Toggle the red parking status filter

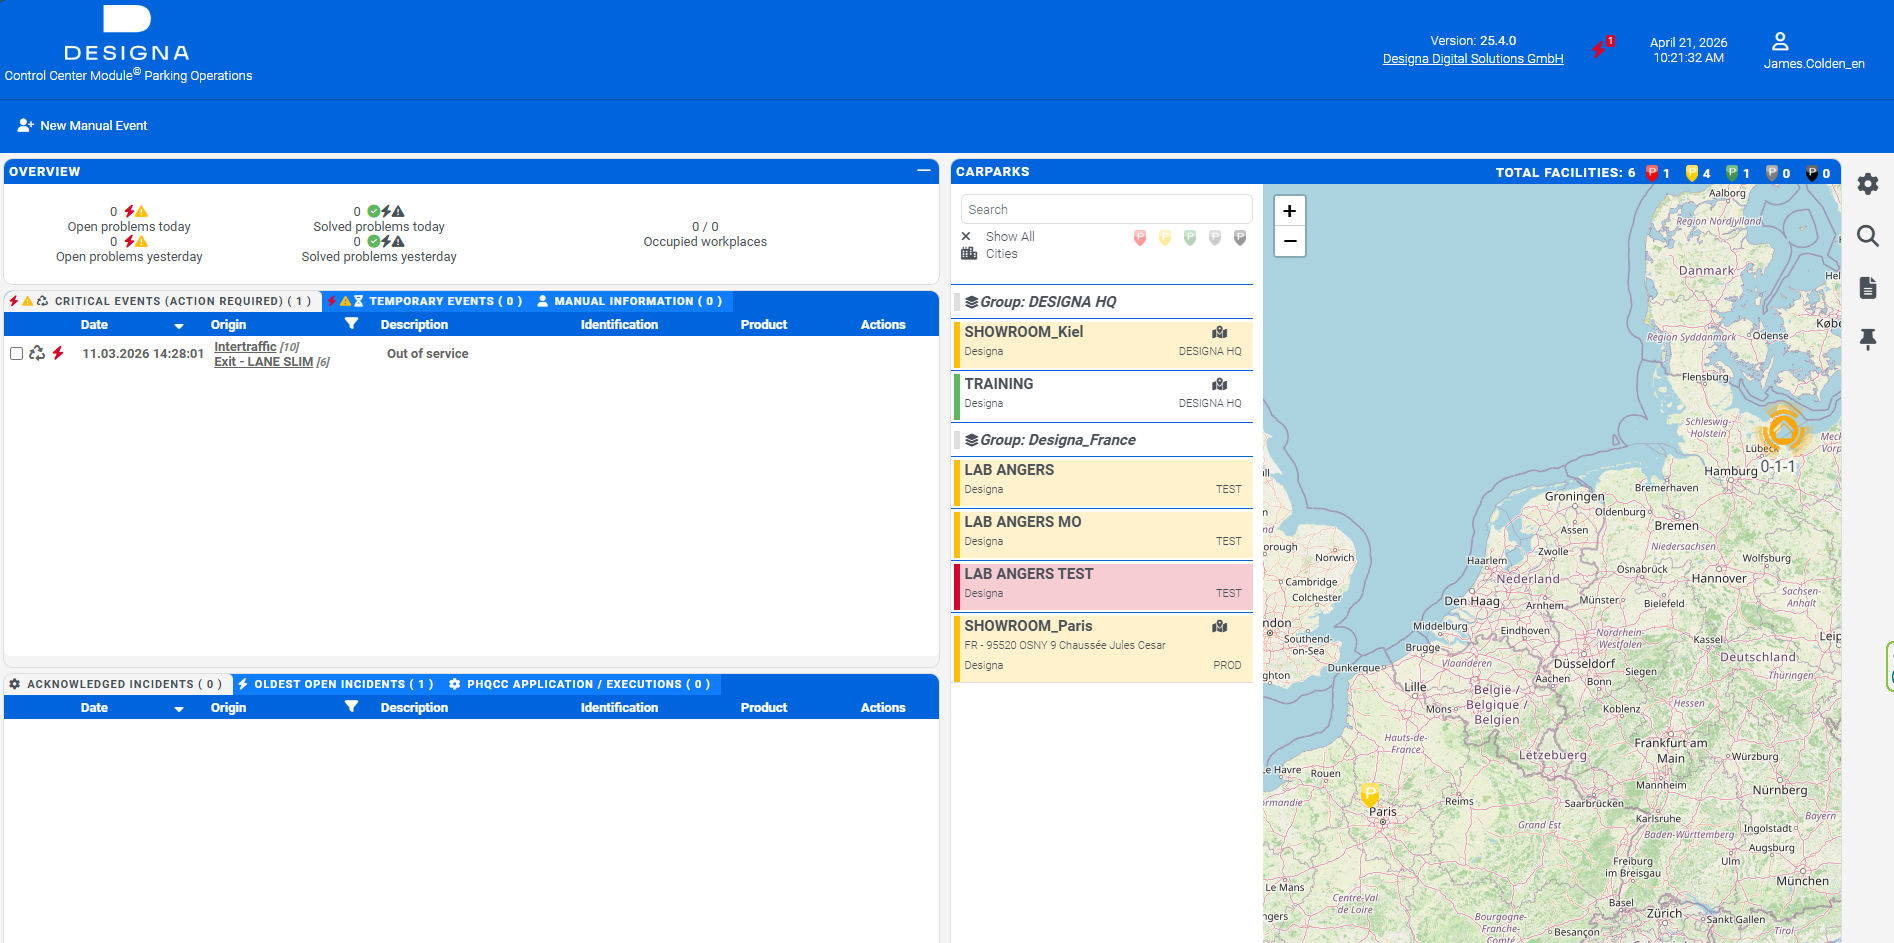point(1140,238)
